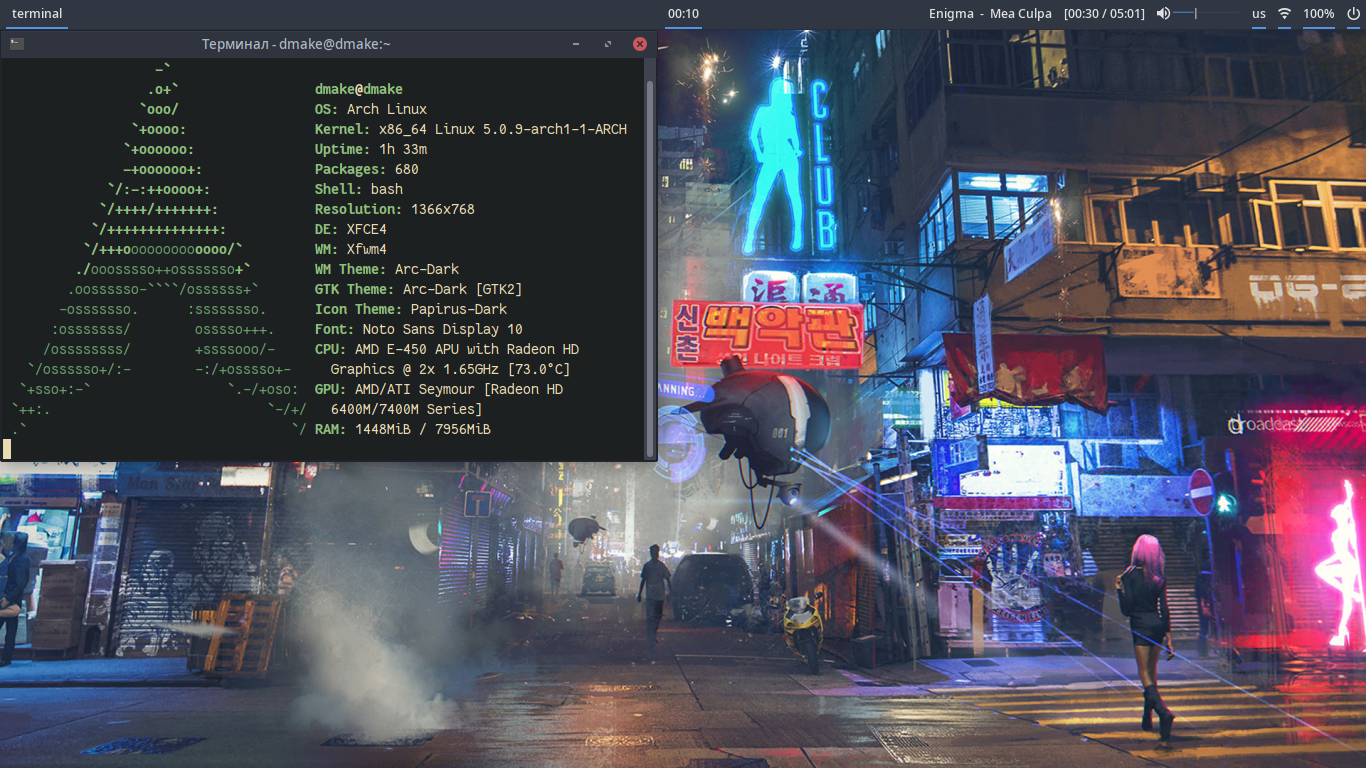Switch the 'us' keyboard layout indicator

click(x=1259, y=14)
